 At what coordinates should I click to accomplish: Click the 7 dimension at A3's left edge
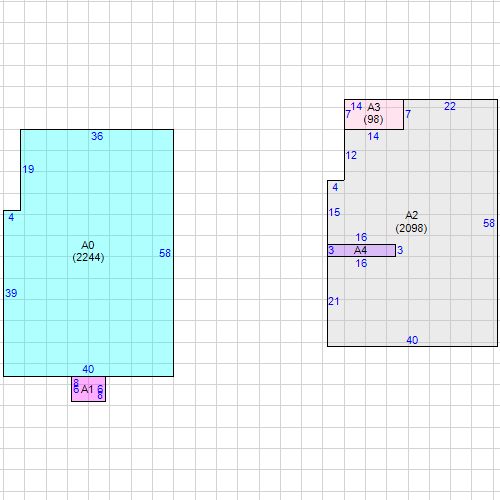point(348,114)
